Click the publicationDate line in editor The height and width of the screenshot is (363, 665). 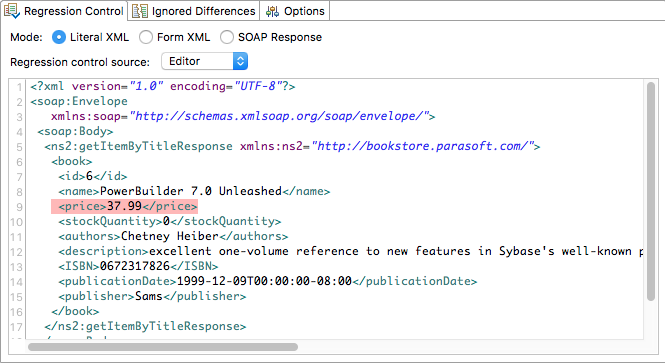pyautogui.click(x=268, y=281)
